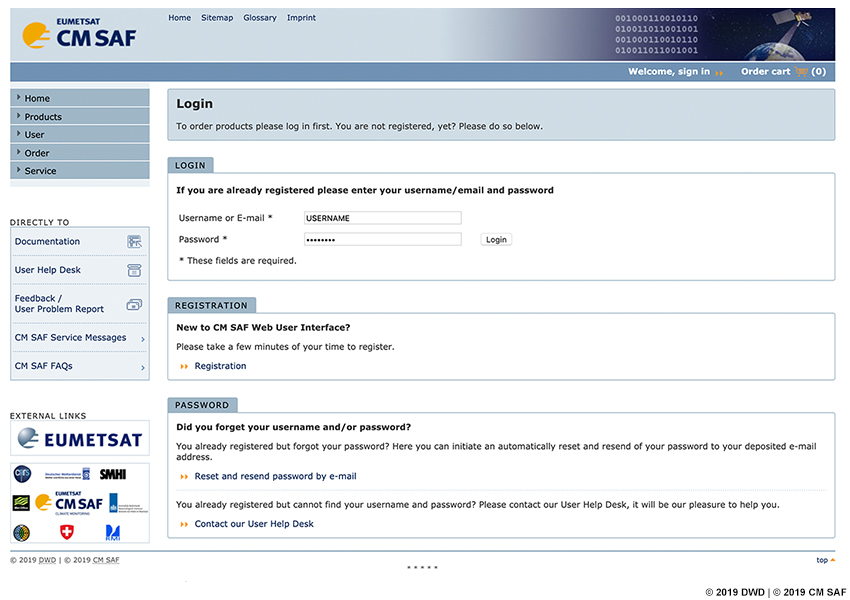Click the CM SAF logo in header

click(79, 34)
